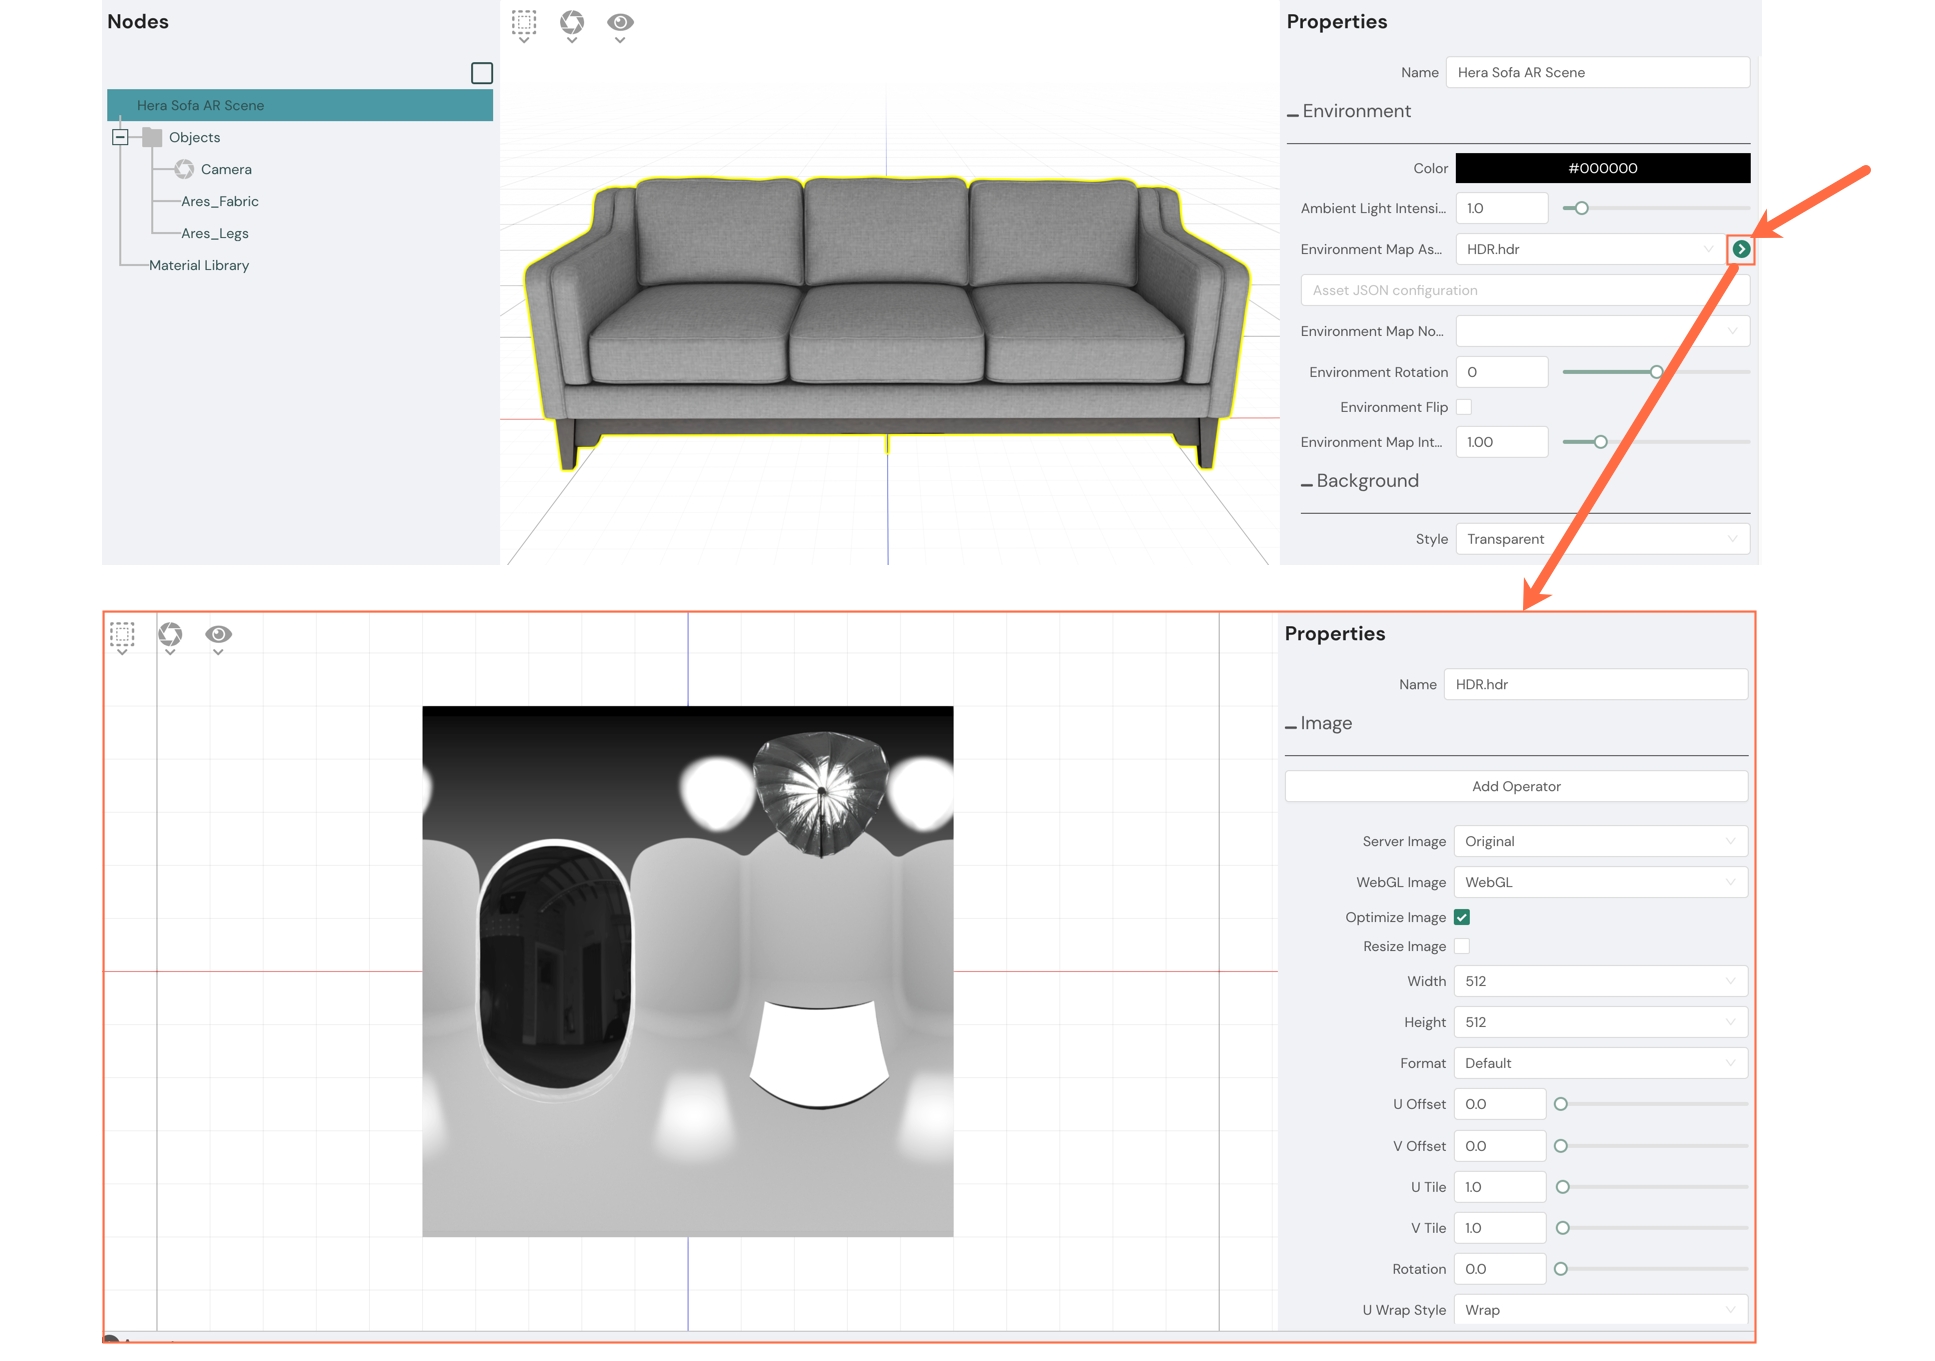Click the eye visibility icon in lower viewport
This screenshot has height=1361, width=1935.
pyautogui.click(x=218, y=634)
